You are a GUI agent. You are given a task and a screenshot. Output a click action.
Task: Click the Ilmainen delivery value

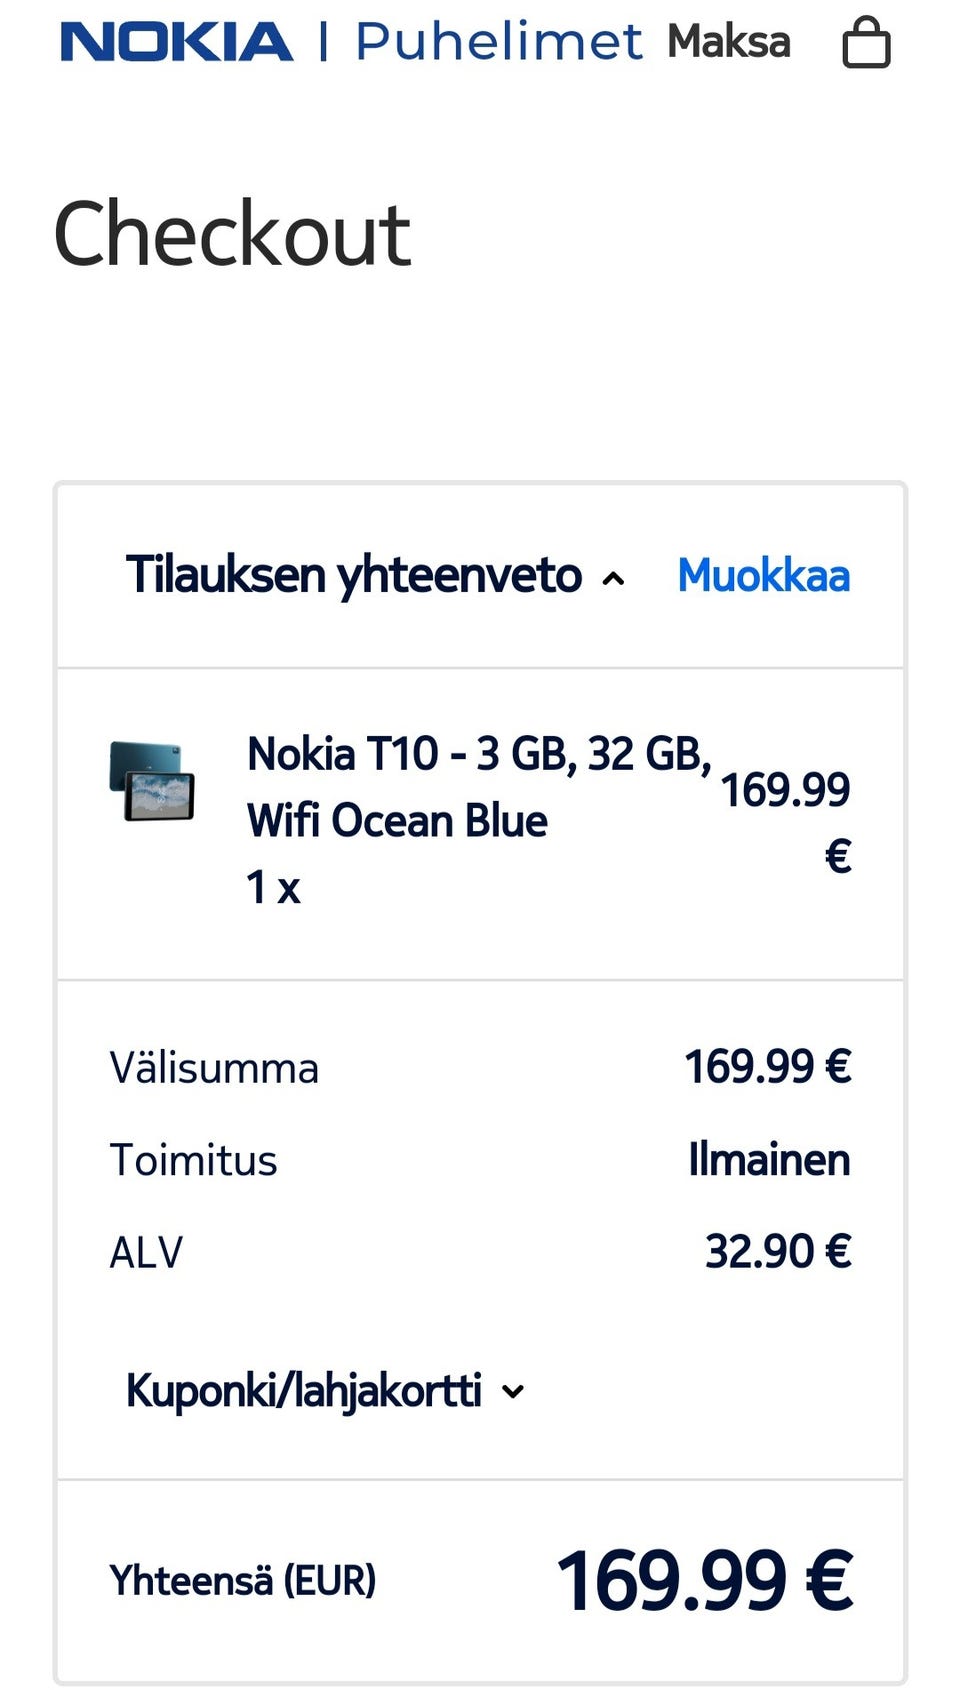(768, 1160)
